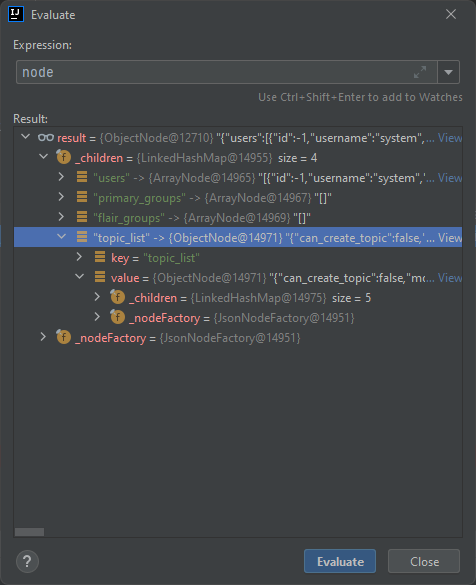Click the Evaluate button
Image resolution: width=476 pixels, height=585 pixels.
point(340,561)
